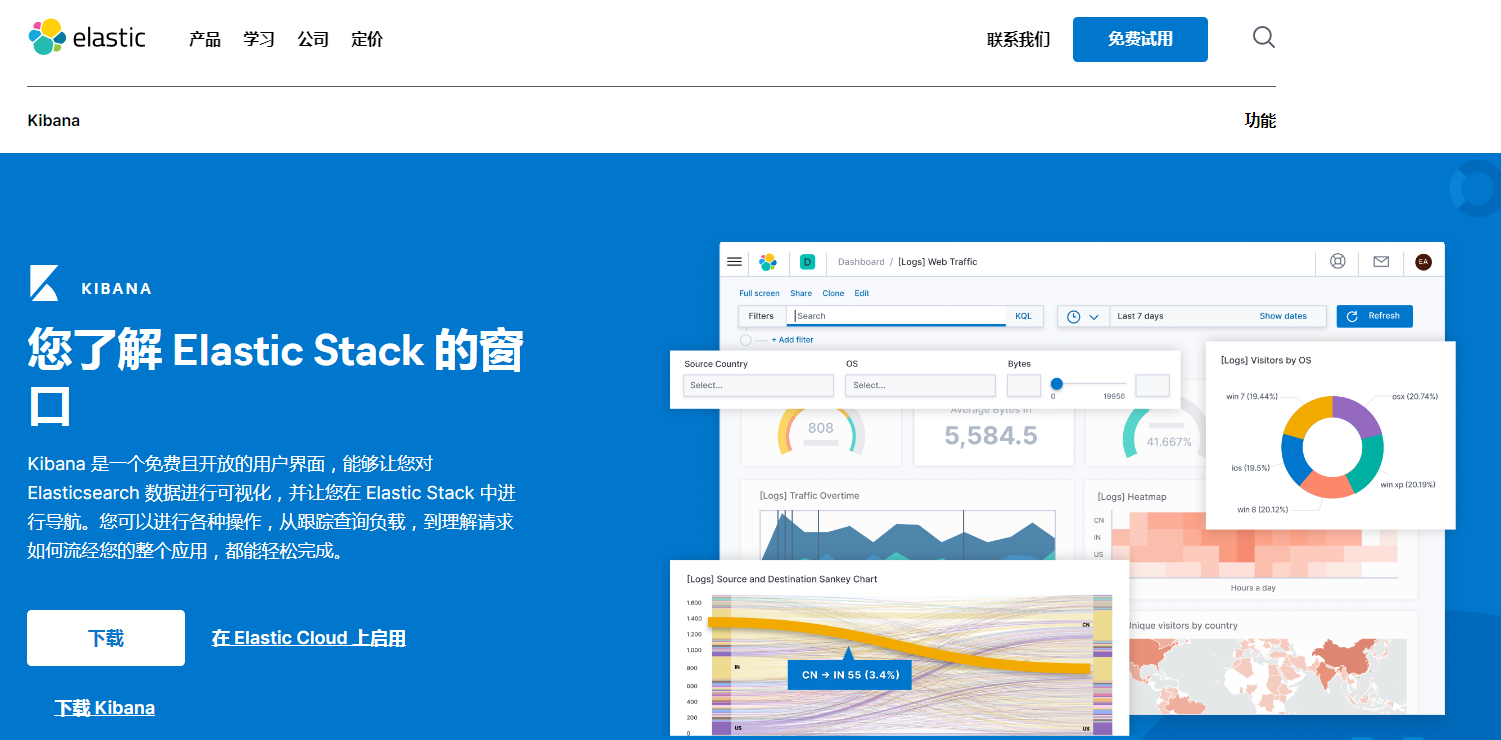Click the 免费试用 button
Screen dimensions: 1501x740
1140,39
